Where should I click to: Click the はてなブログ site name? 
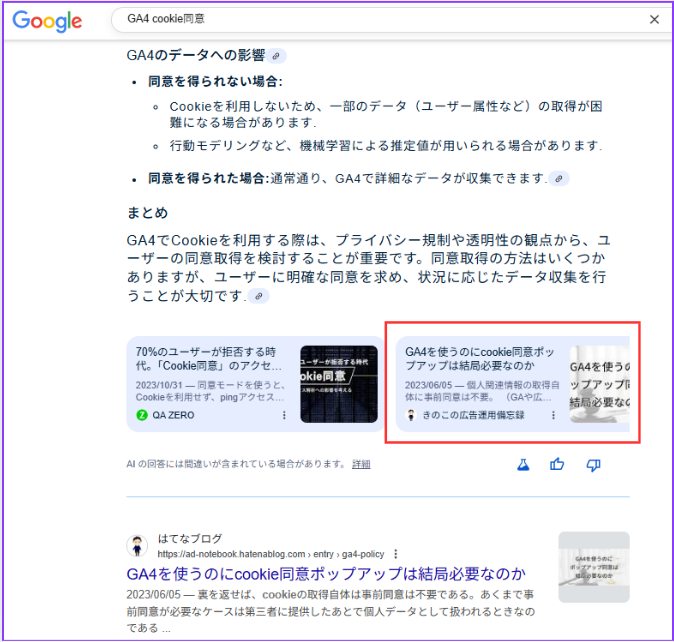click(x=190, y=538)
